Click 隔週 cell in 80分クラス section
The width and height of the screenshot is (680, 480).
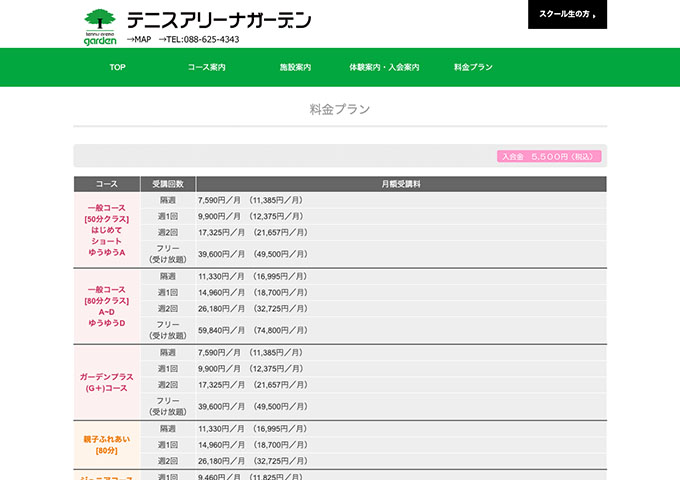[168, 277]
